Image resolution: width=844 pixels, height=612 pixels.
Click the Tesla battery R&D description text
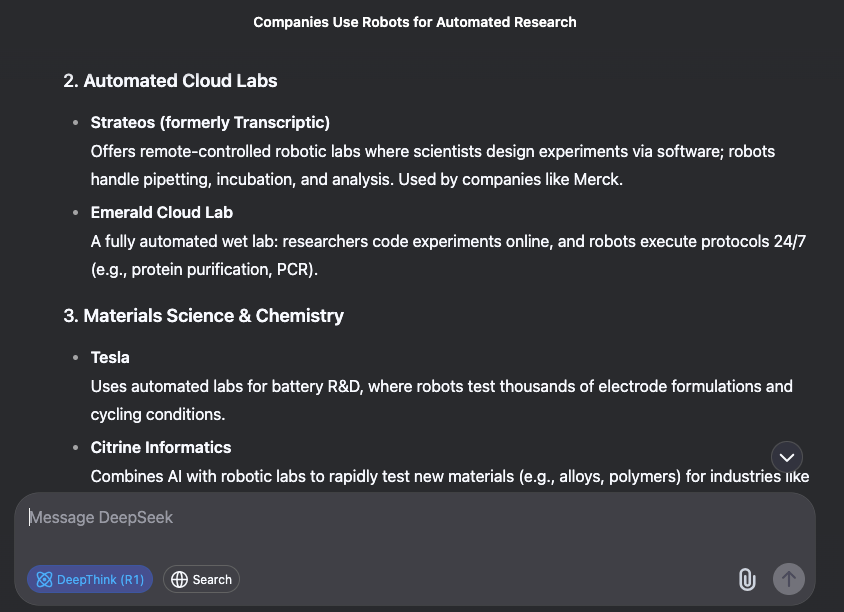441,386
